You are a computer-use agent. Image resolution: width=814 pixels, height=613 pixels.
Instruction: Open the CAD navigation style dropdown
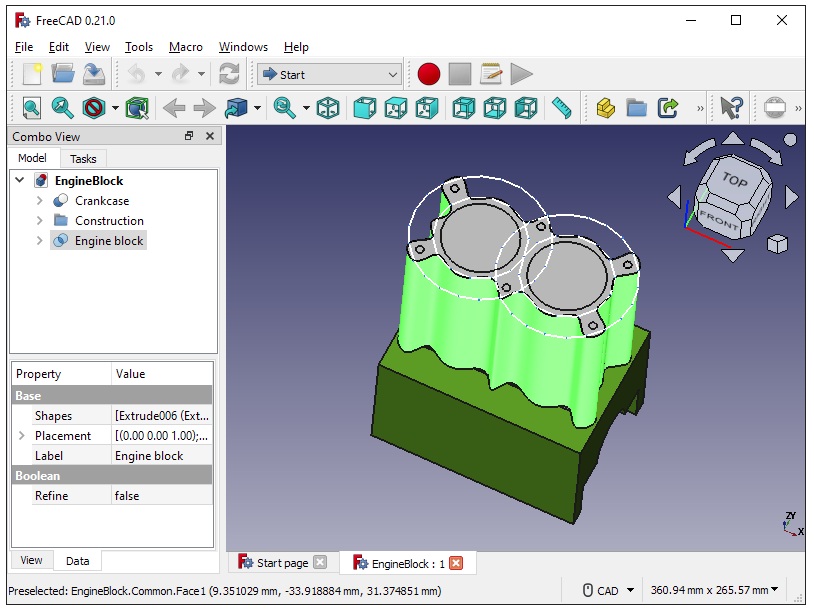(607, 590)
